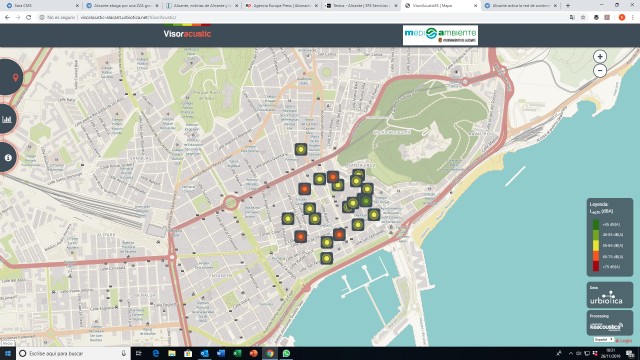Image resolution: width=640 pixels, height=360 pixels.
Task: Zoom out the map with the minus button
Action: (x=600, y=71)
